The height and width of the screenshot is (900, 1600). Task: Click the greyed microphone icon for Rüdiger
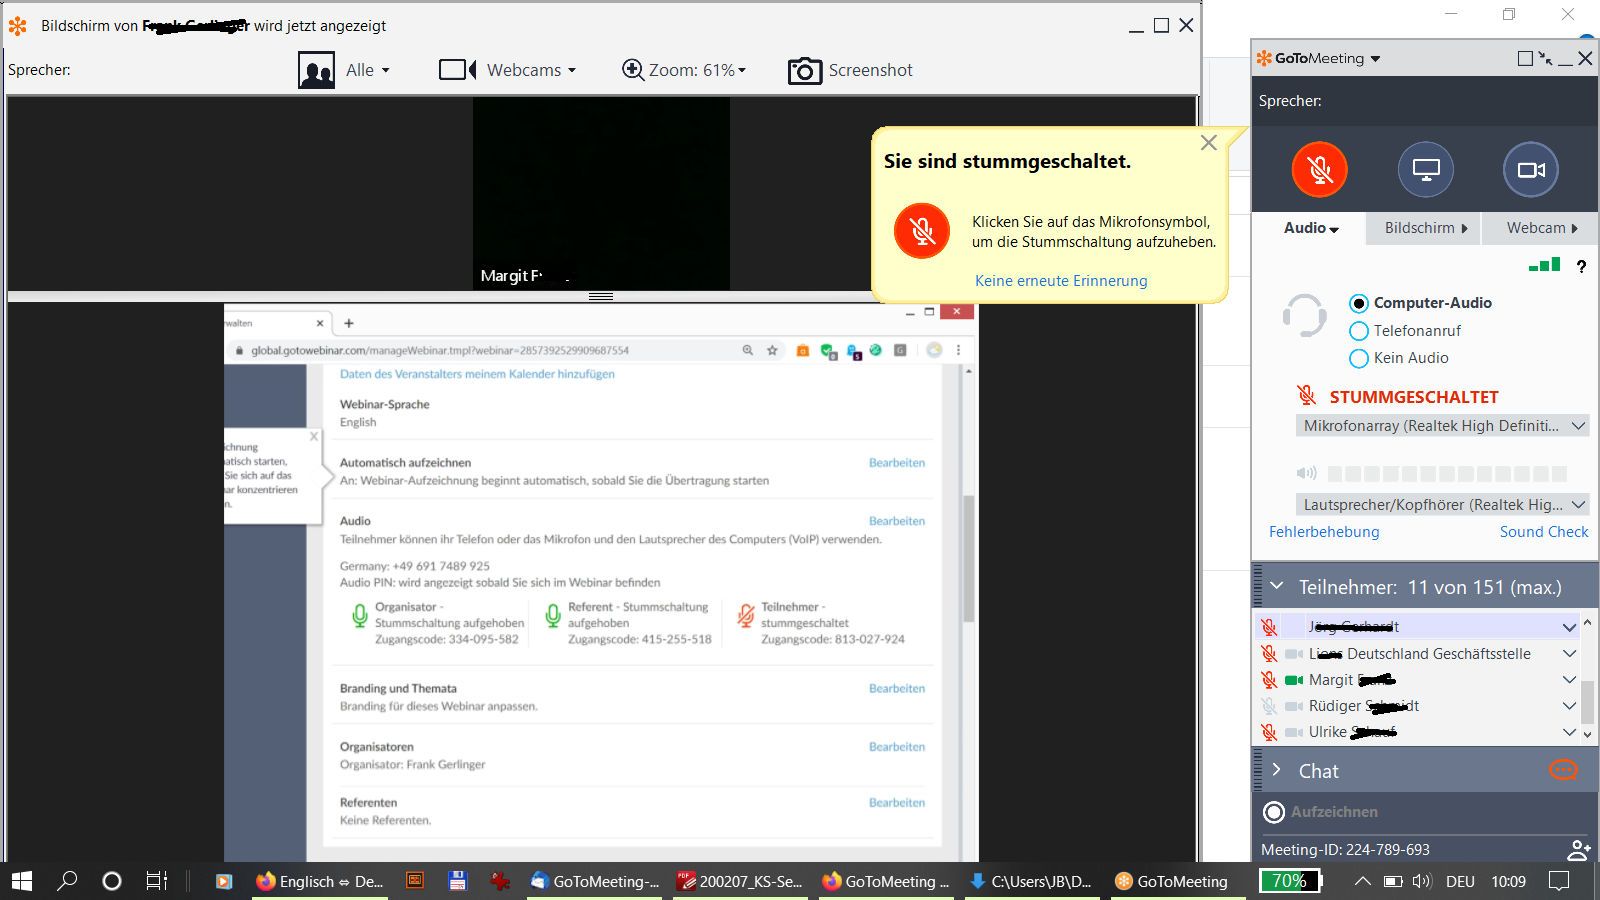[1269, 706]
